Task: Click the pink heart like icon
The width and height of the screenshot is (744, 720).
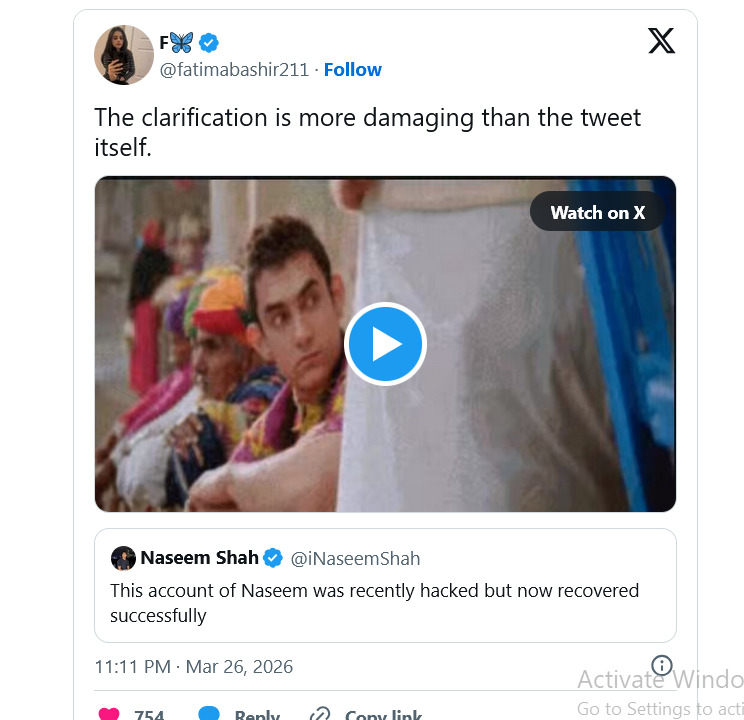Action: pos(109,714)
